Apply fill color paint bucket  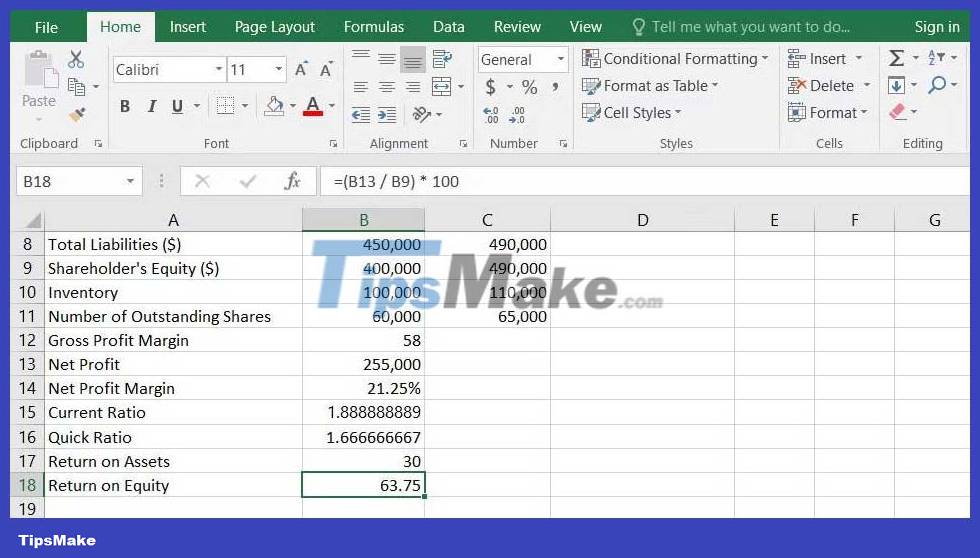click(274, 106)
